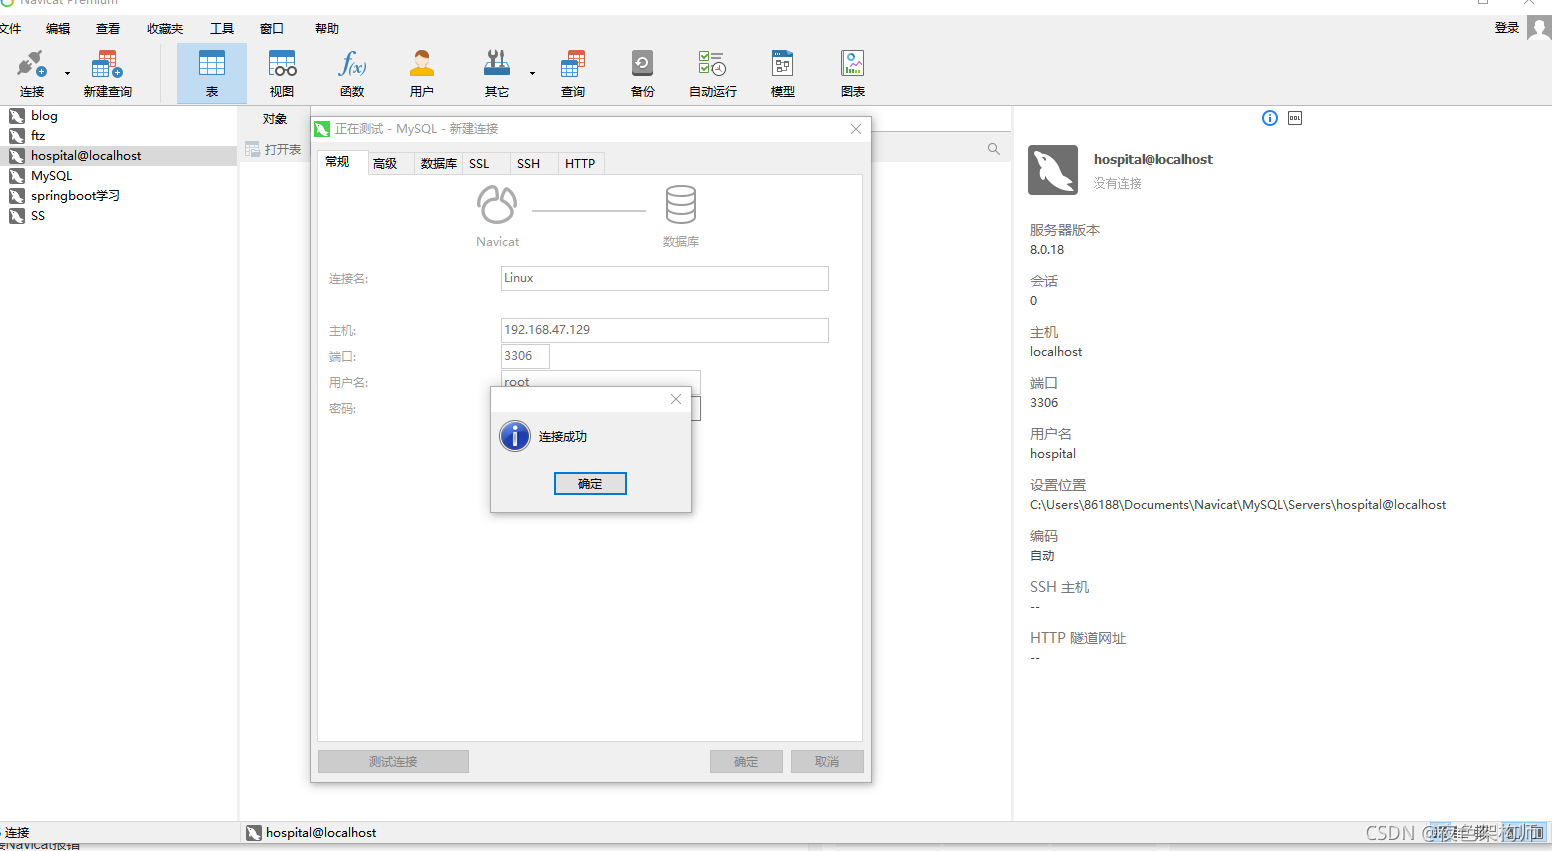This screenshot has width=1552, height=851.
Task: Click the search magnifier icon
Action: [994, 149]
